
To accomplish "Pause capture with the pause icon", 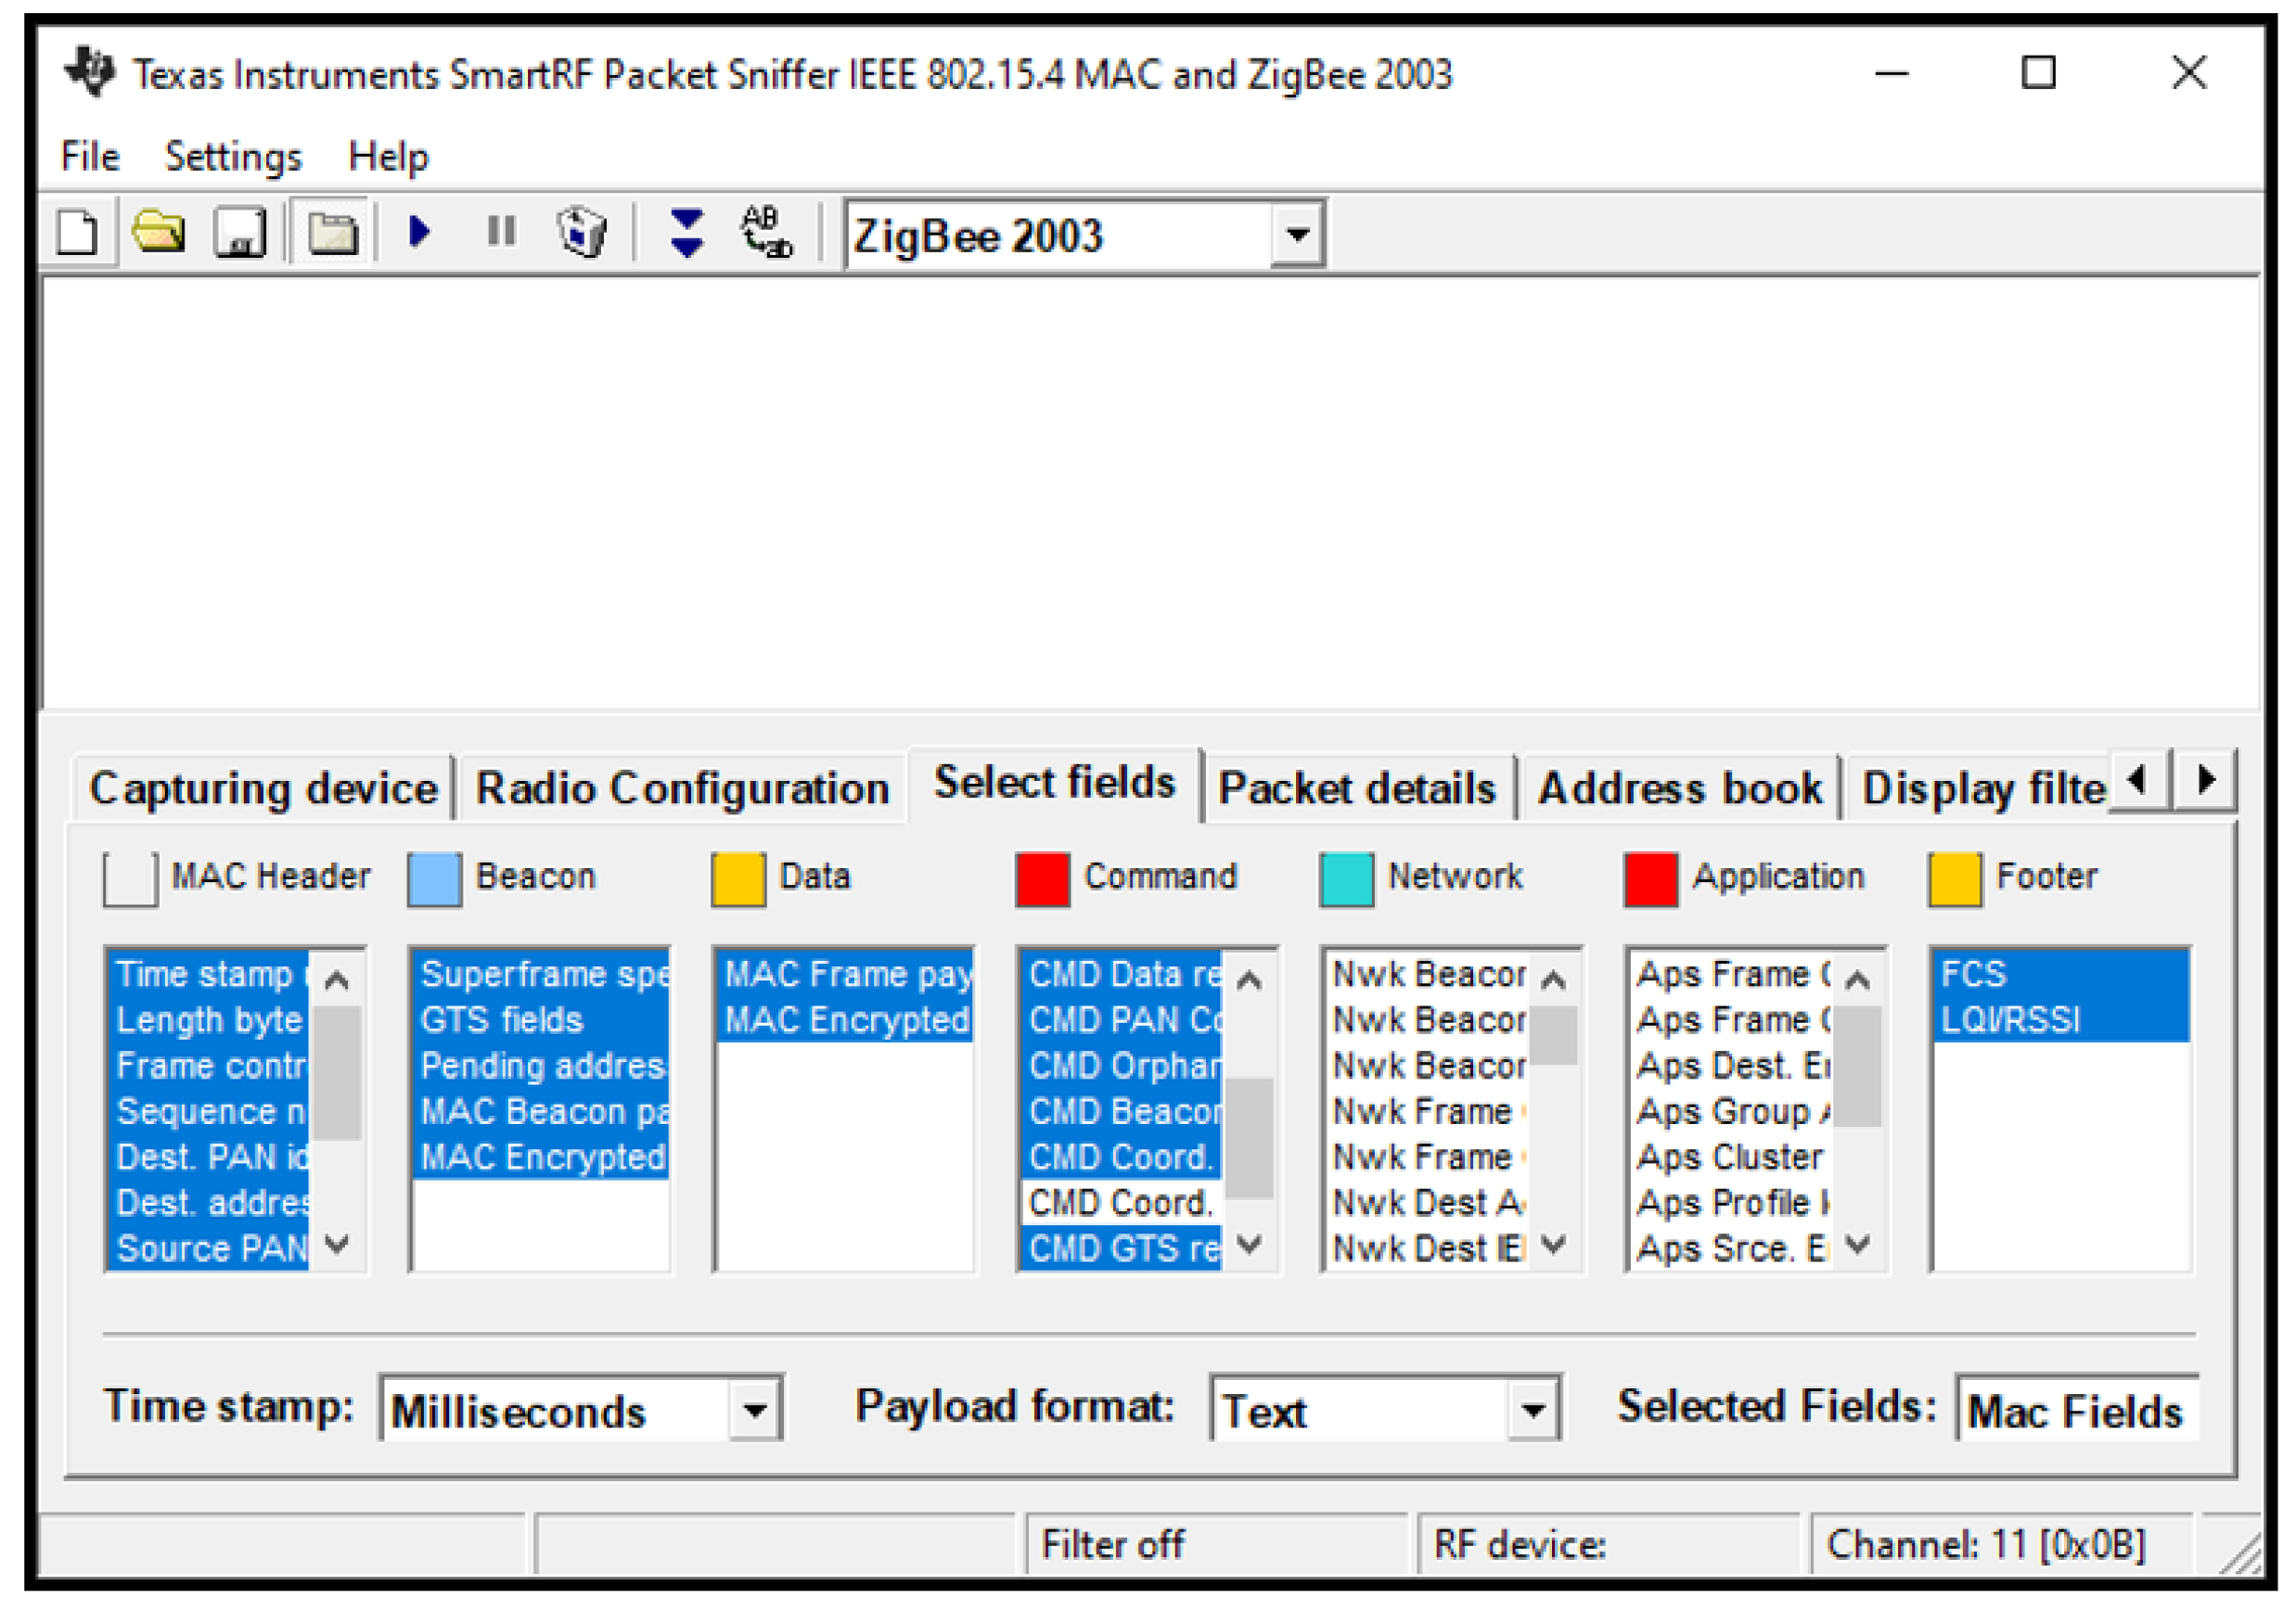I will coord(501,232).
